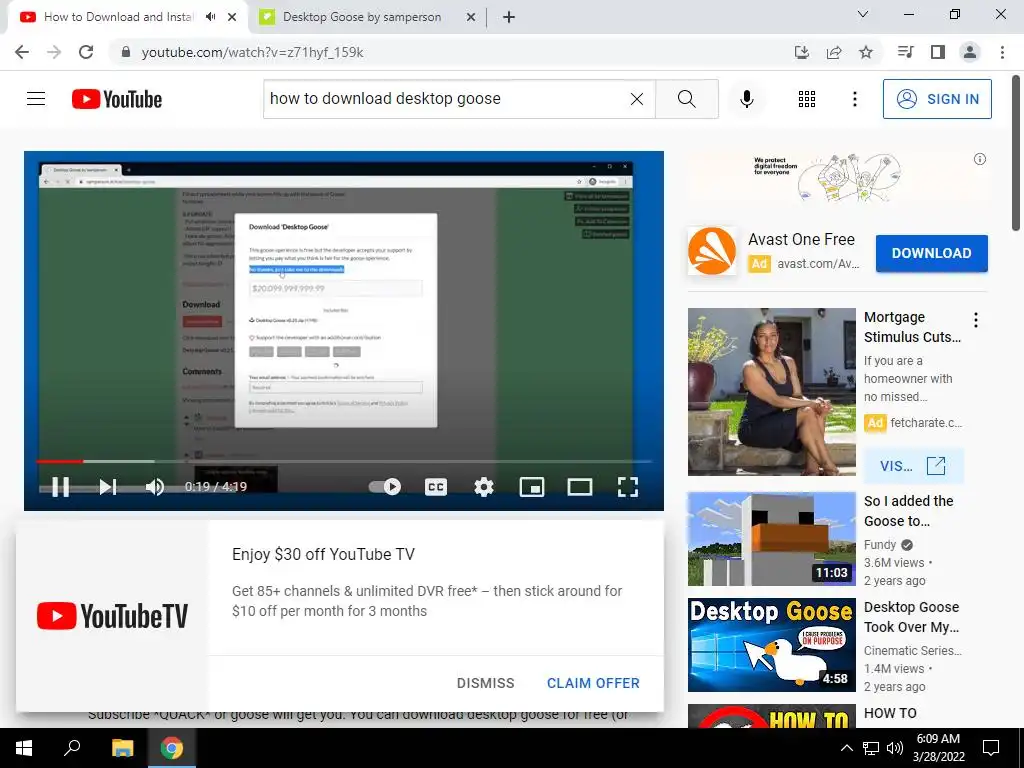
Task: Search with your voice microphone
Action: coord(746,99)
